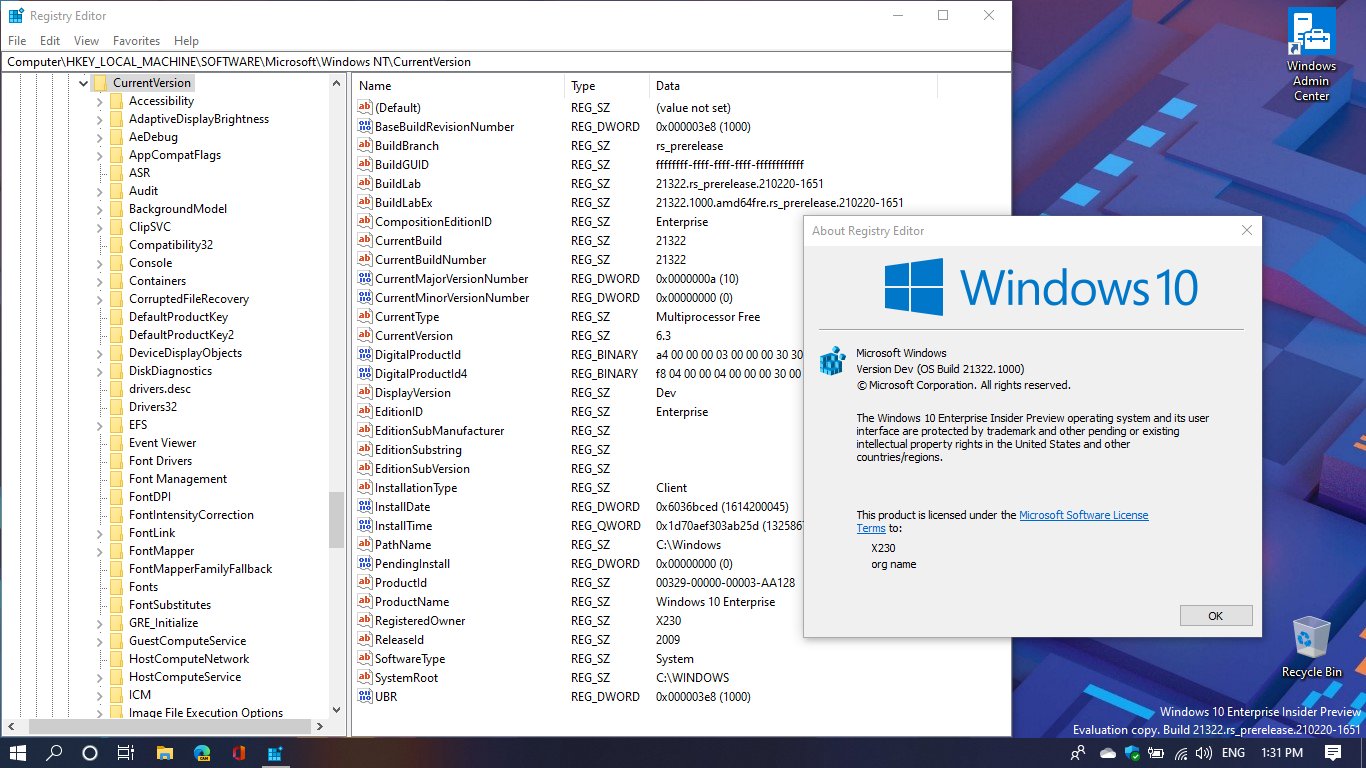This screenshot has width=1366, height=768.
Task: Click the volume speaker tray icon
Action: point(1204,753)
